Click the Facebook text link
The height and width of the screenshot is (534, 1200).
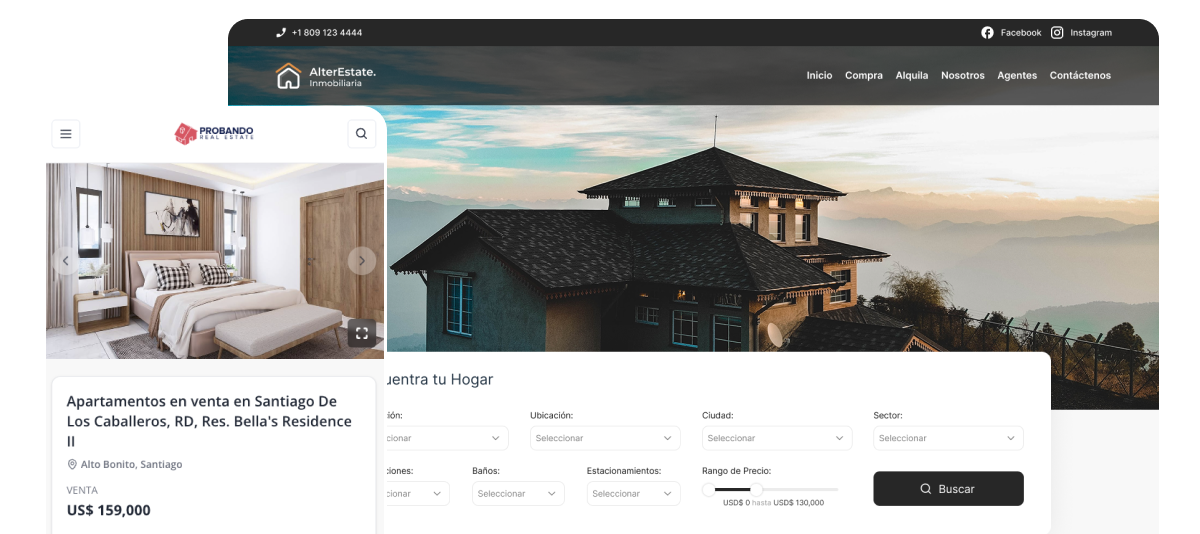tap(1021, 33)
